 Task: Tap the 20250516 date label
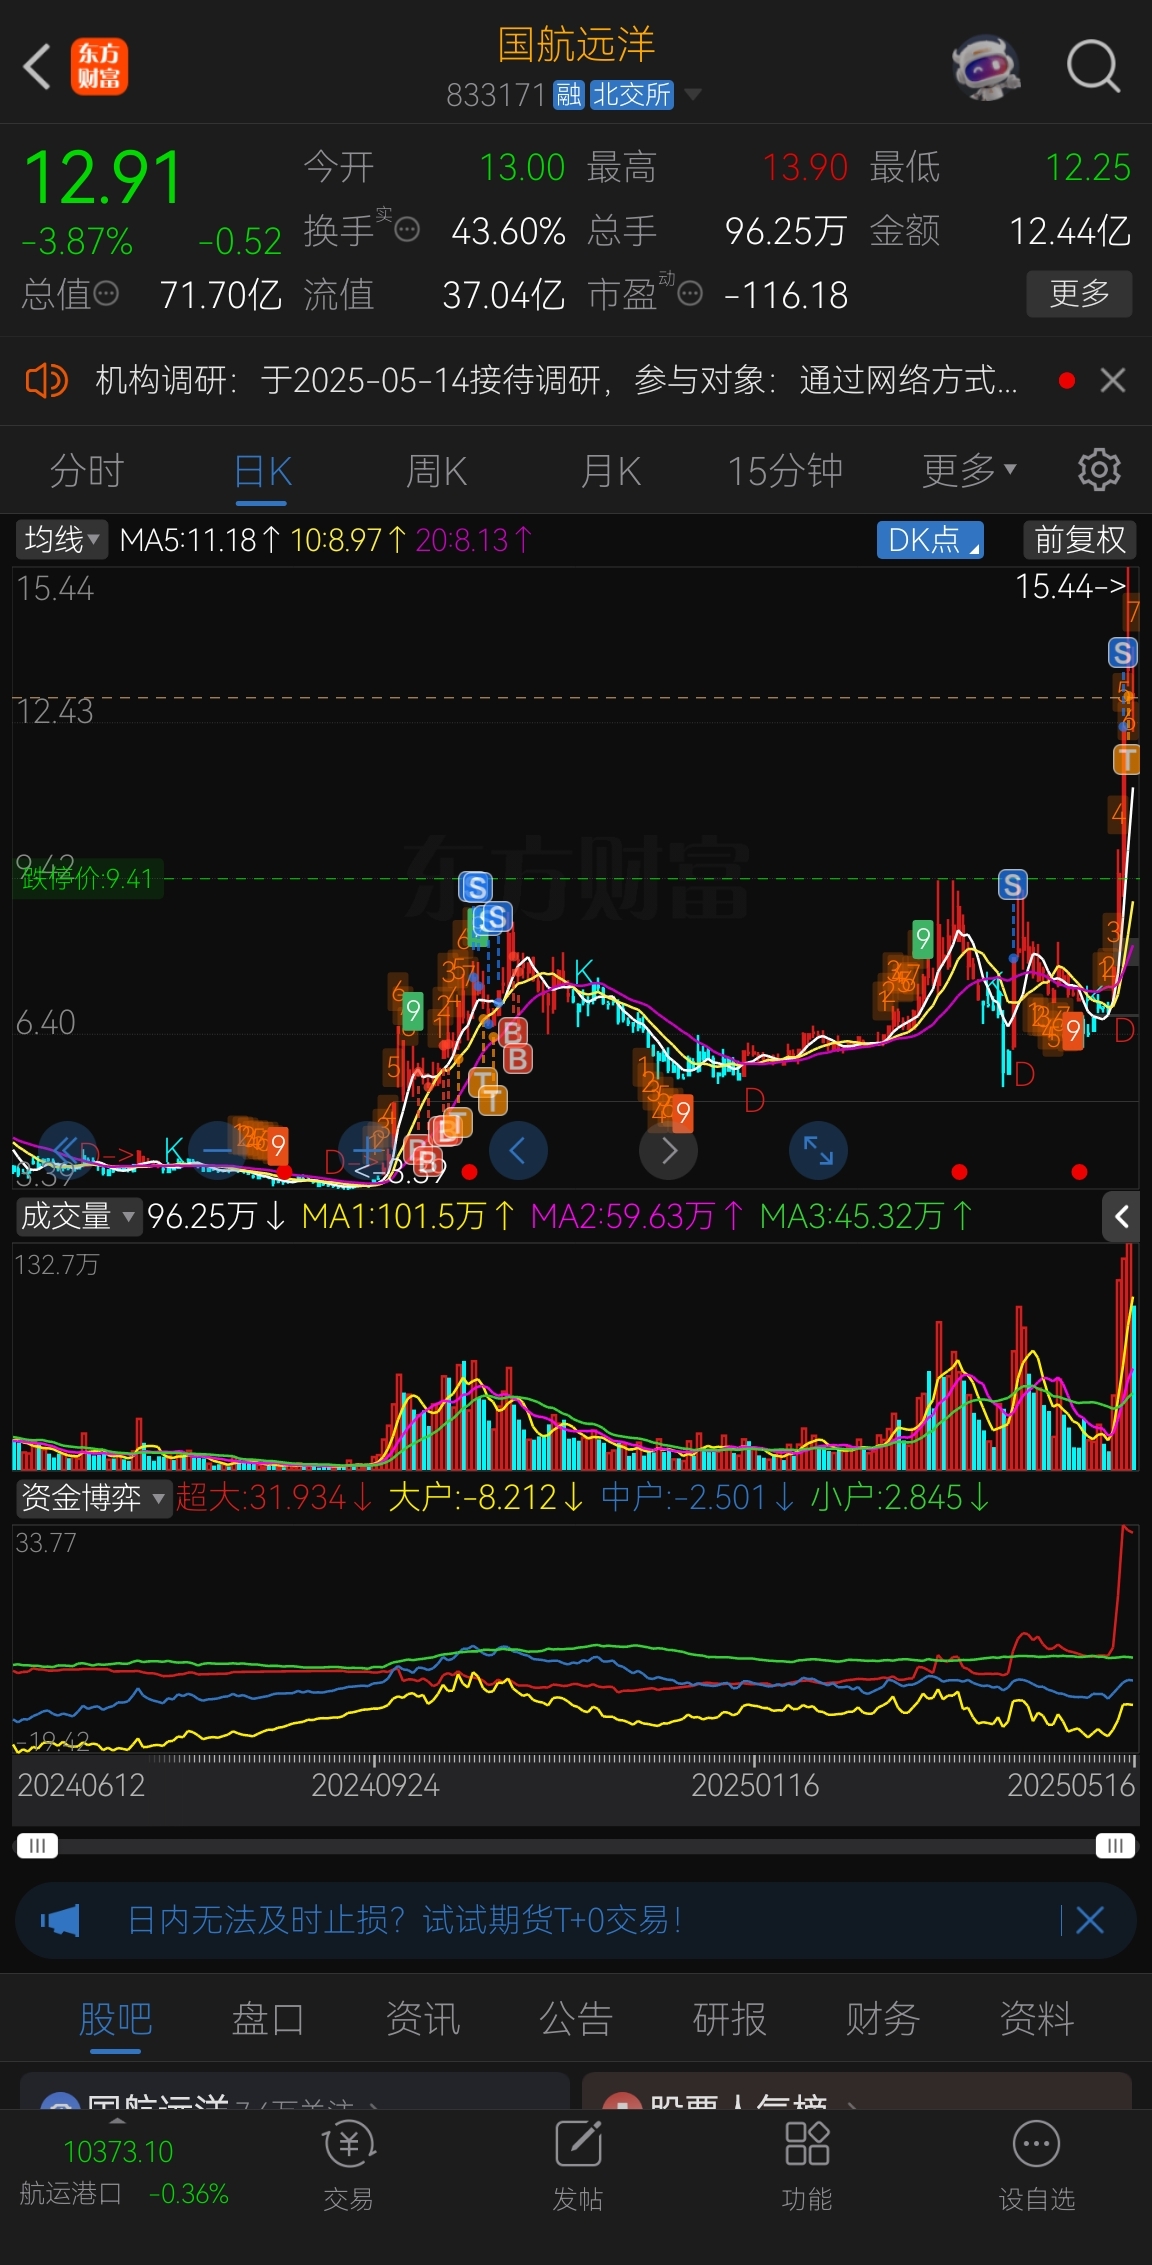click(x=1071, y=1785)
